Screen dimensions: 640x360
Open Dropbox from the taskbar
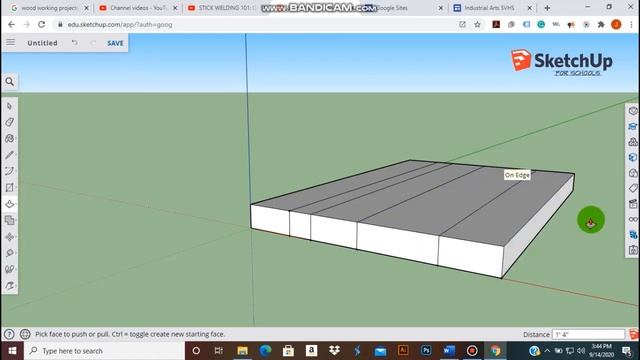point(334,351)
